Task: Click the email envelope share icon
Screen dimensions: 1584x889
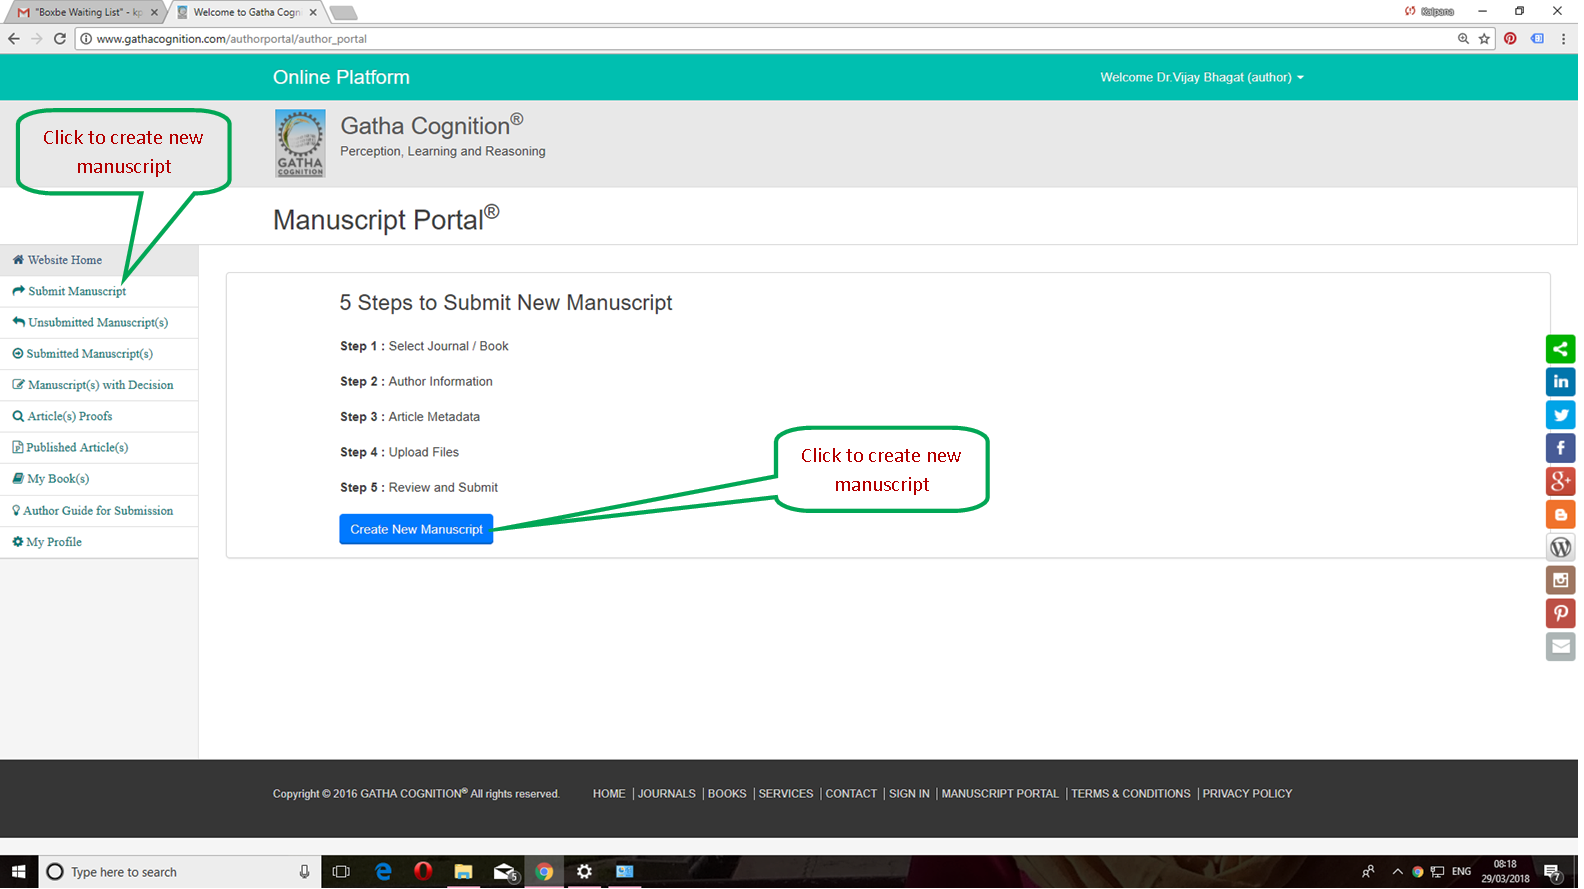Action: (1560, 646)
